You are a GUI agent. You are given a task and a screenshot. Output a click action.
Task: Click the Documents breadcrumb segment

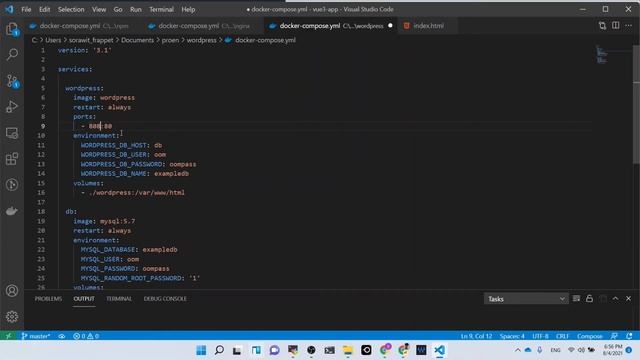point(137,40)
